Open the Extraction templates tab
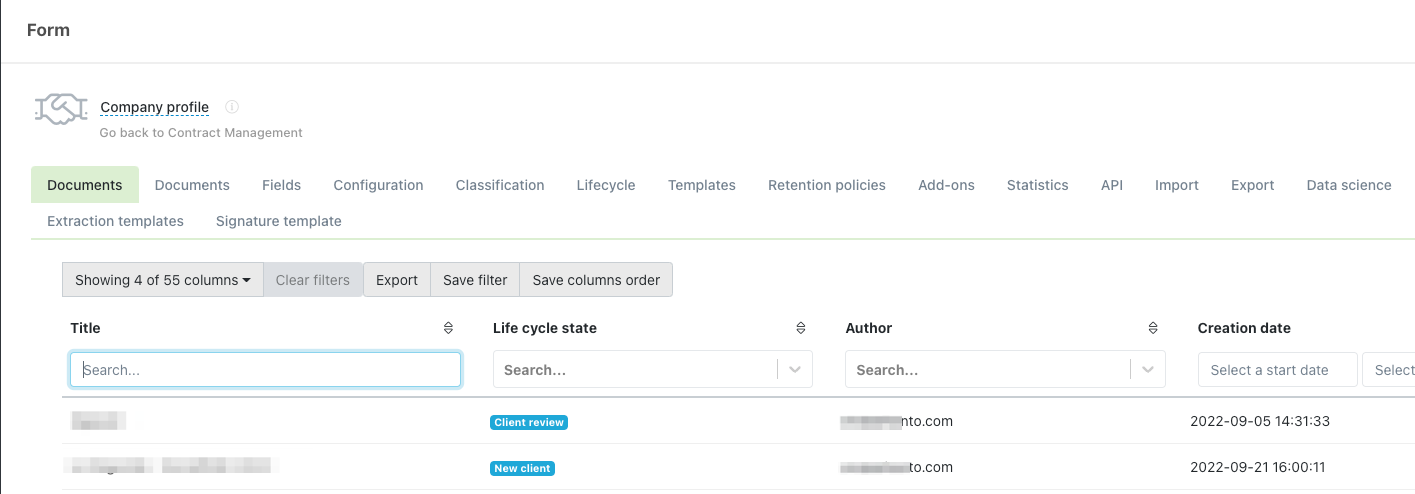Viewport: 1415px width, 494px height. [x=115, y=221]
